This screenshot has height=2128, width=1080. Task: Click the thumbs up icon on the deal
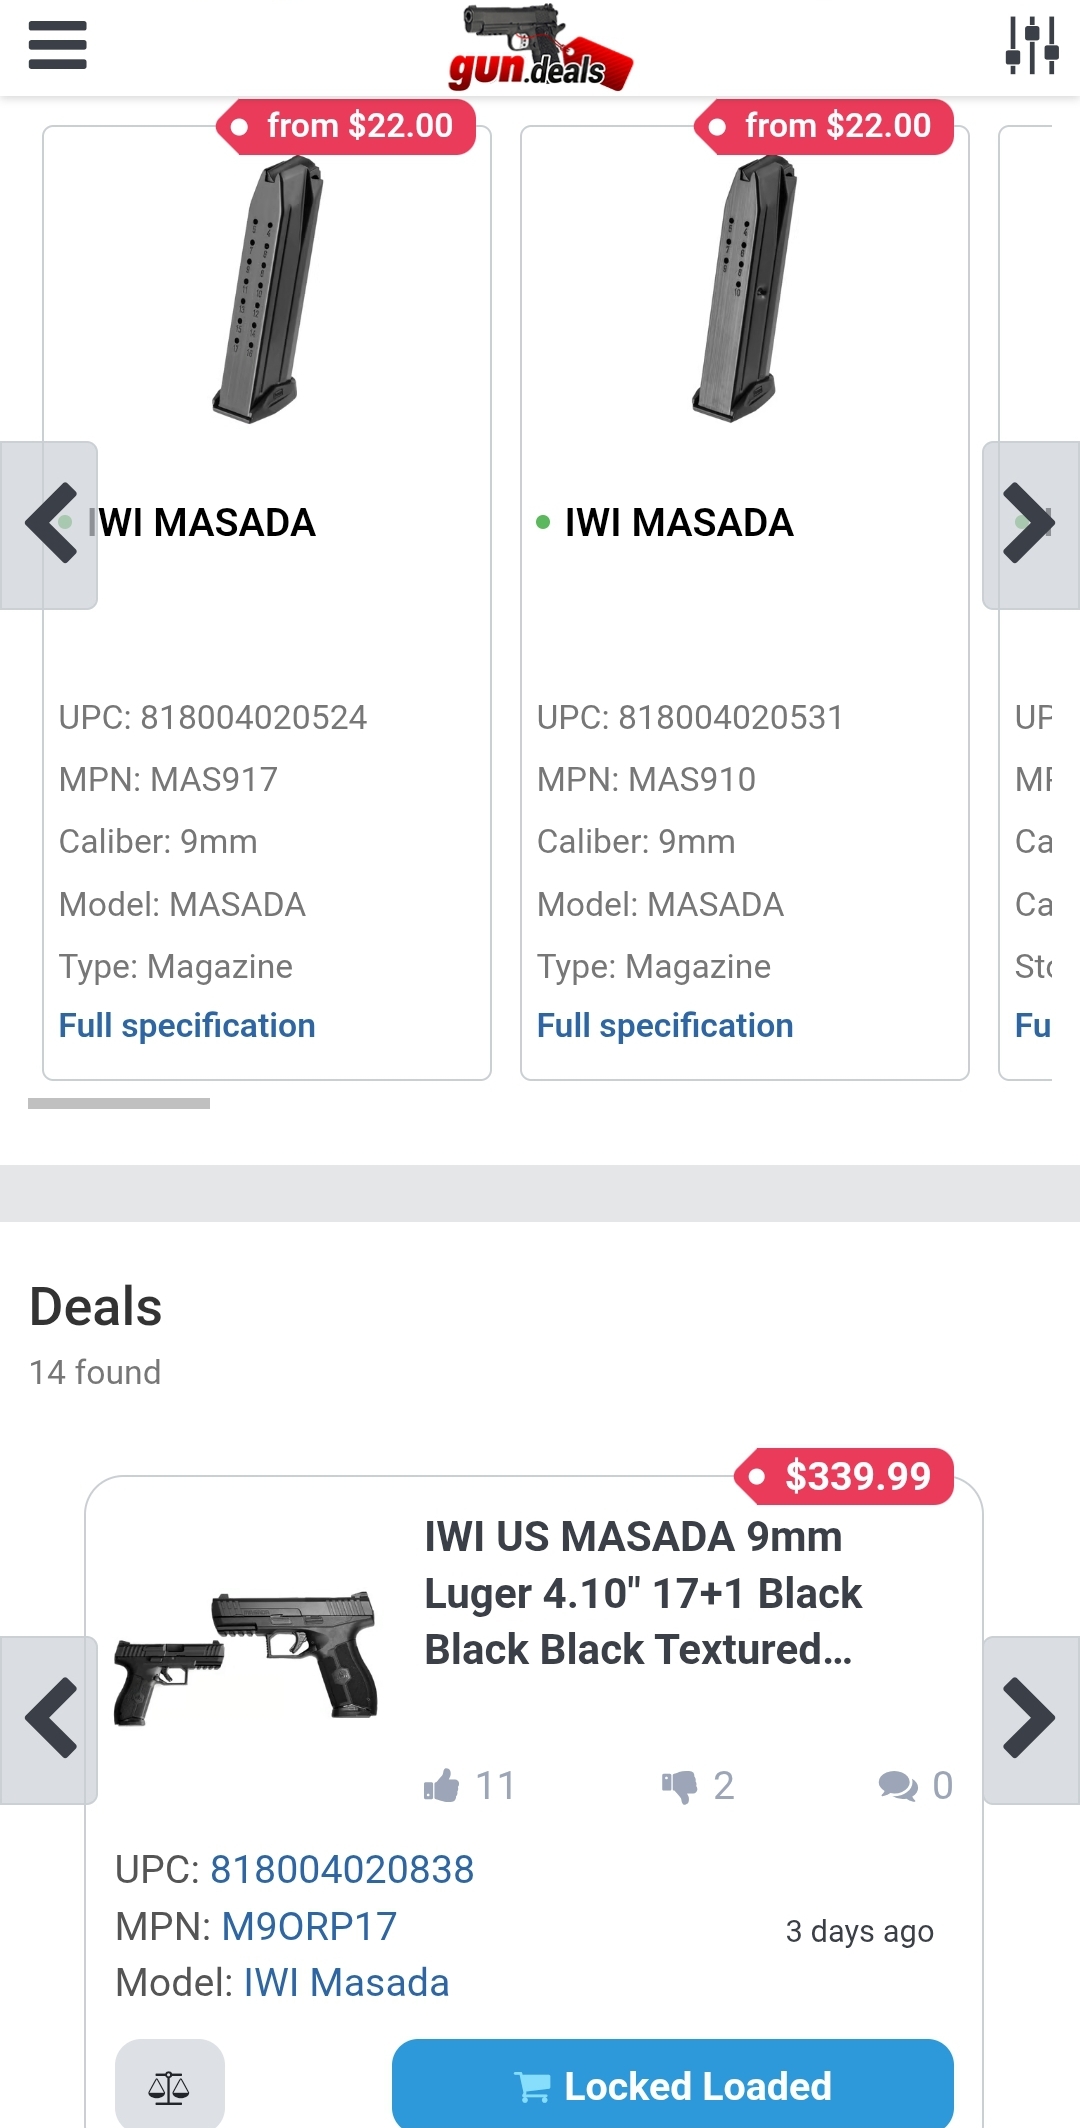(x=441, y=1785)
